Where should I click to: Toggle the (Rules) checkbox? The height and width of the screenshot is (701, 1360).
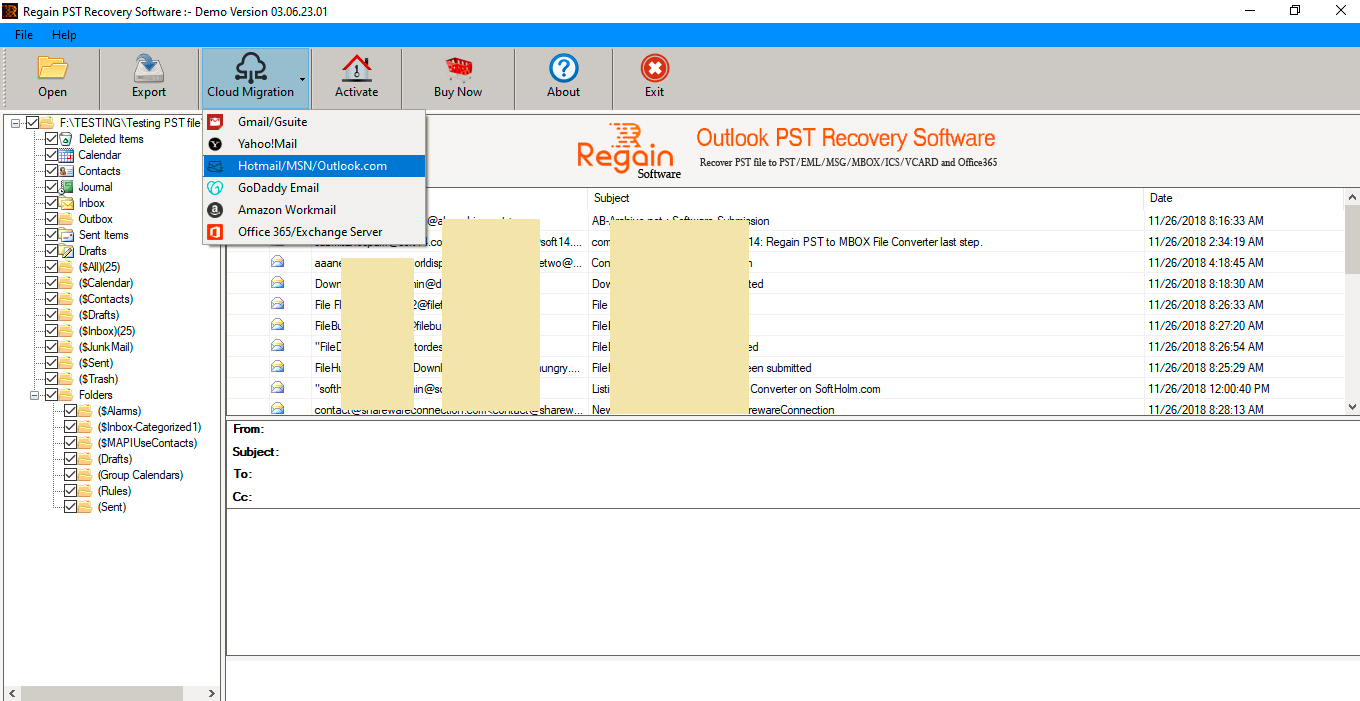tap(70, 491)
